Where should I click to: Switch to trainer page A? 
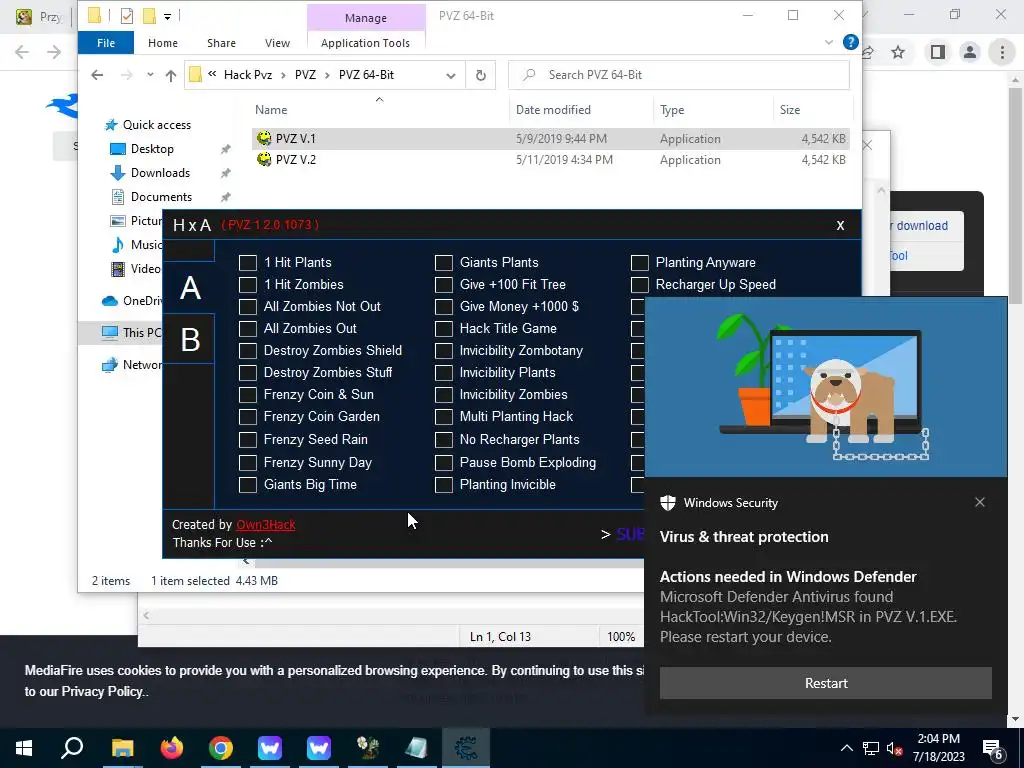[x=190, y=287]
